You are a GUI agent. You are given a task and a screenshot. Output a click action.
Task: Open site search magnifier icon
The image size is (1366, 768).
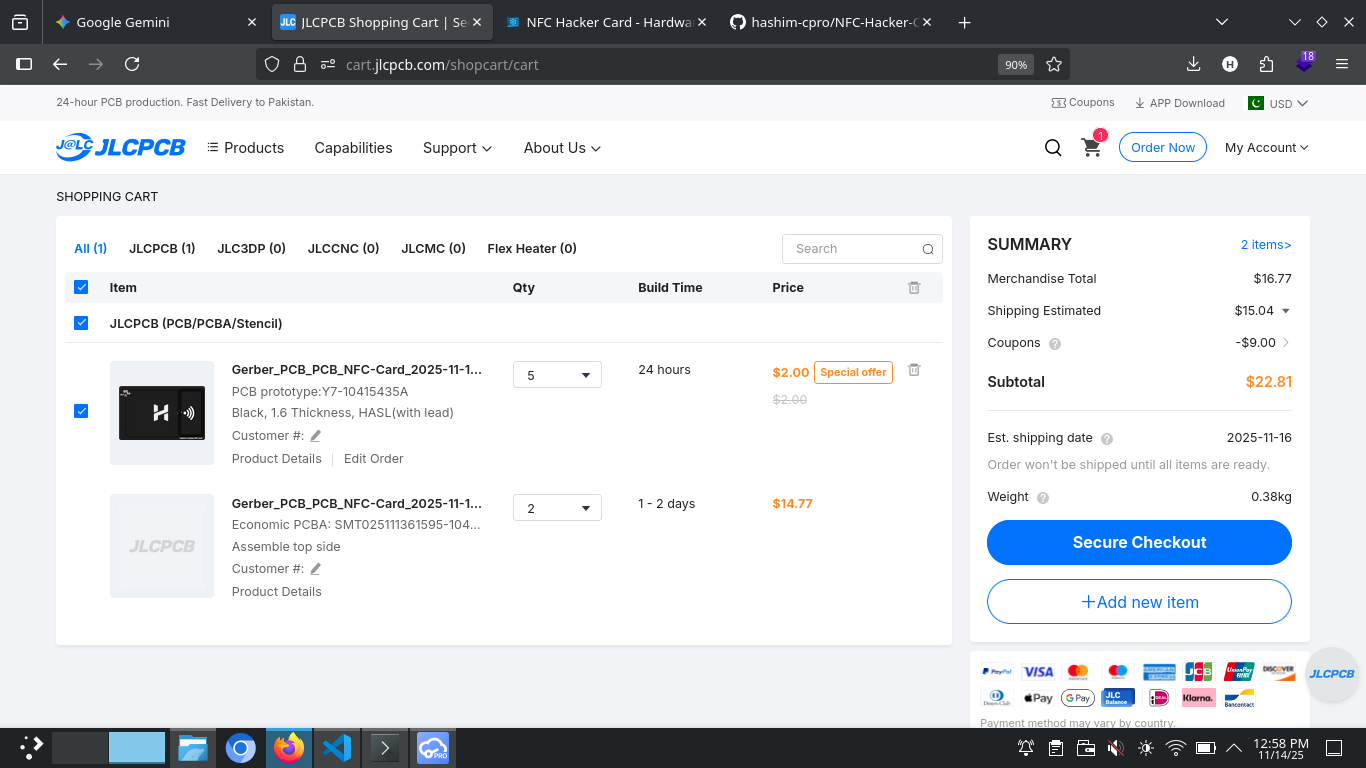[x=1053, y=148]
